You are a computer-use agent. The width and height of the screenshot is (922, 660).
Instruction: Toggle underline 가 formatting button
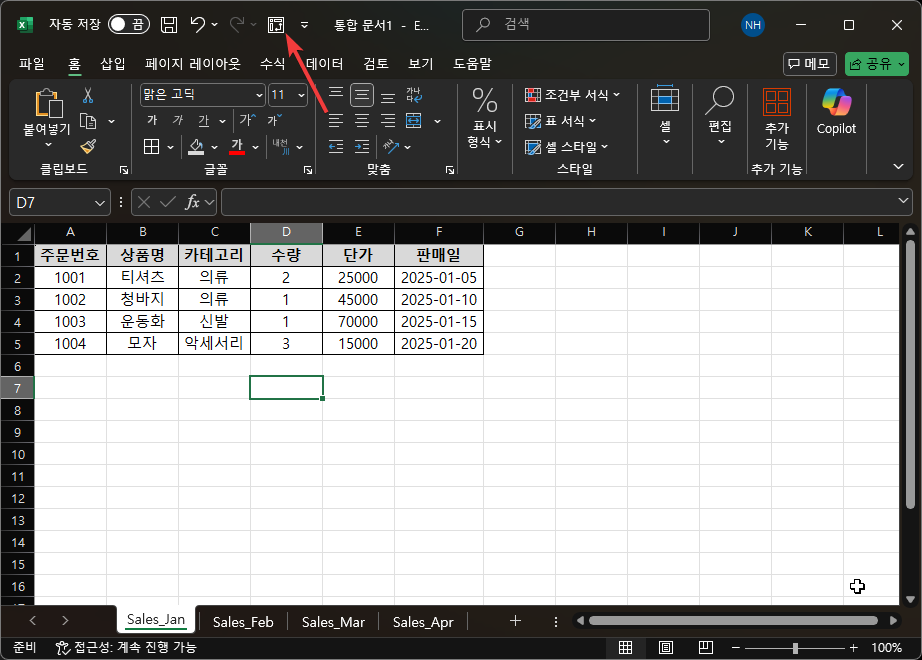coord(203,121)
